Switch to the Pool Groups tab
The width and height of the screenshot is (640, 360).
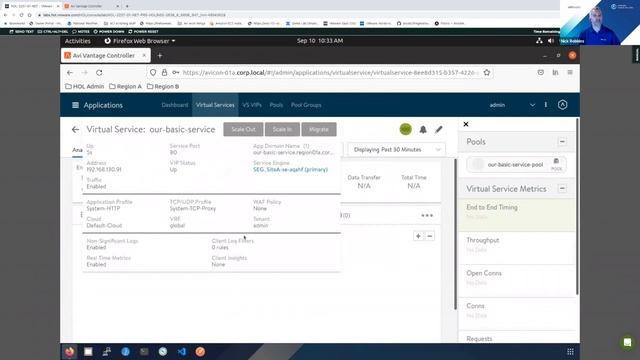pos(306,105)
